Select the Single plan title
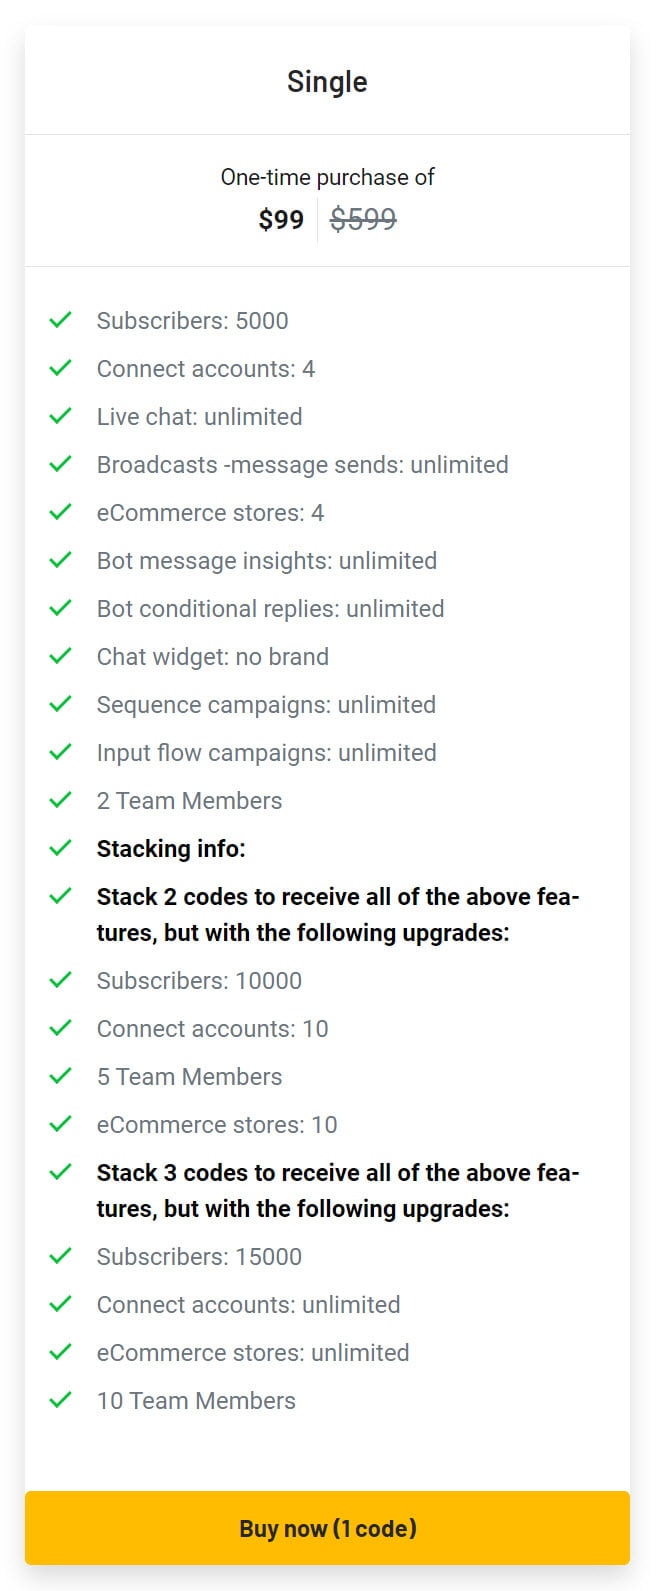This screenshot has width=658, height=1591. [x=327, y=82]
